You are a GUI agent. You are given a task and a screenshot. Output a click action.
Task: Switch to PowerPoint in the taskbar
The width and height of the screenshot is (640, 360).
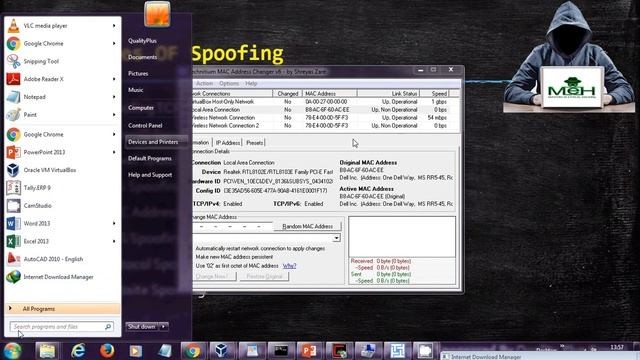[x=309, y=351]
